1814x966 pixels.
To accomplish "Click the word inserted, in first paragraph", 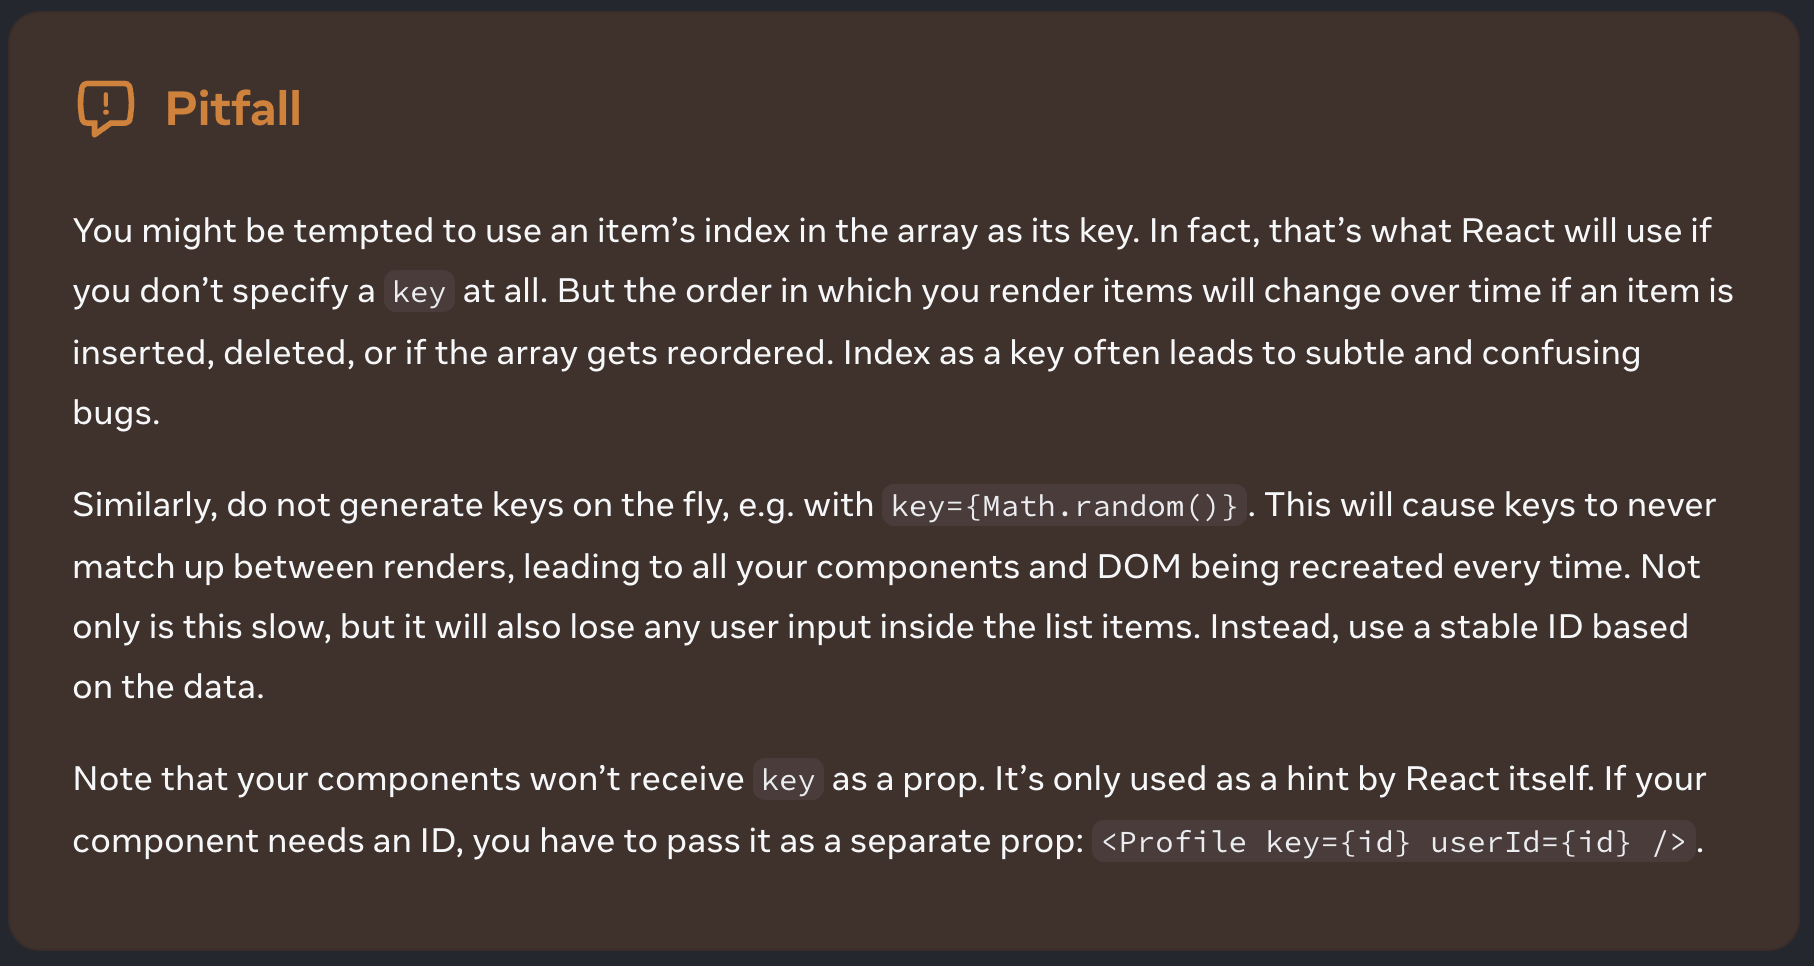I will [x=143, y=354].
